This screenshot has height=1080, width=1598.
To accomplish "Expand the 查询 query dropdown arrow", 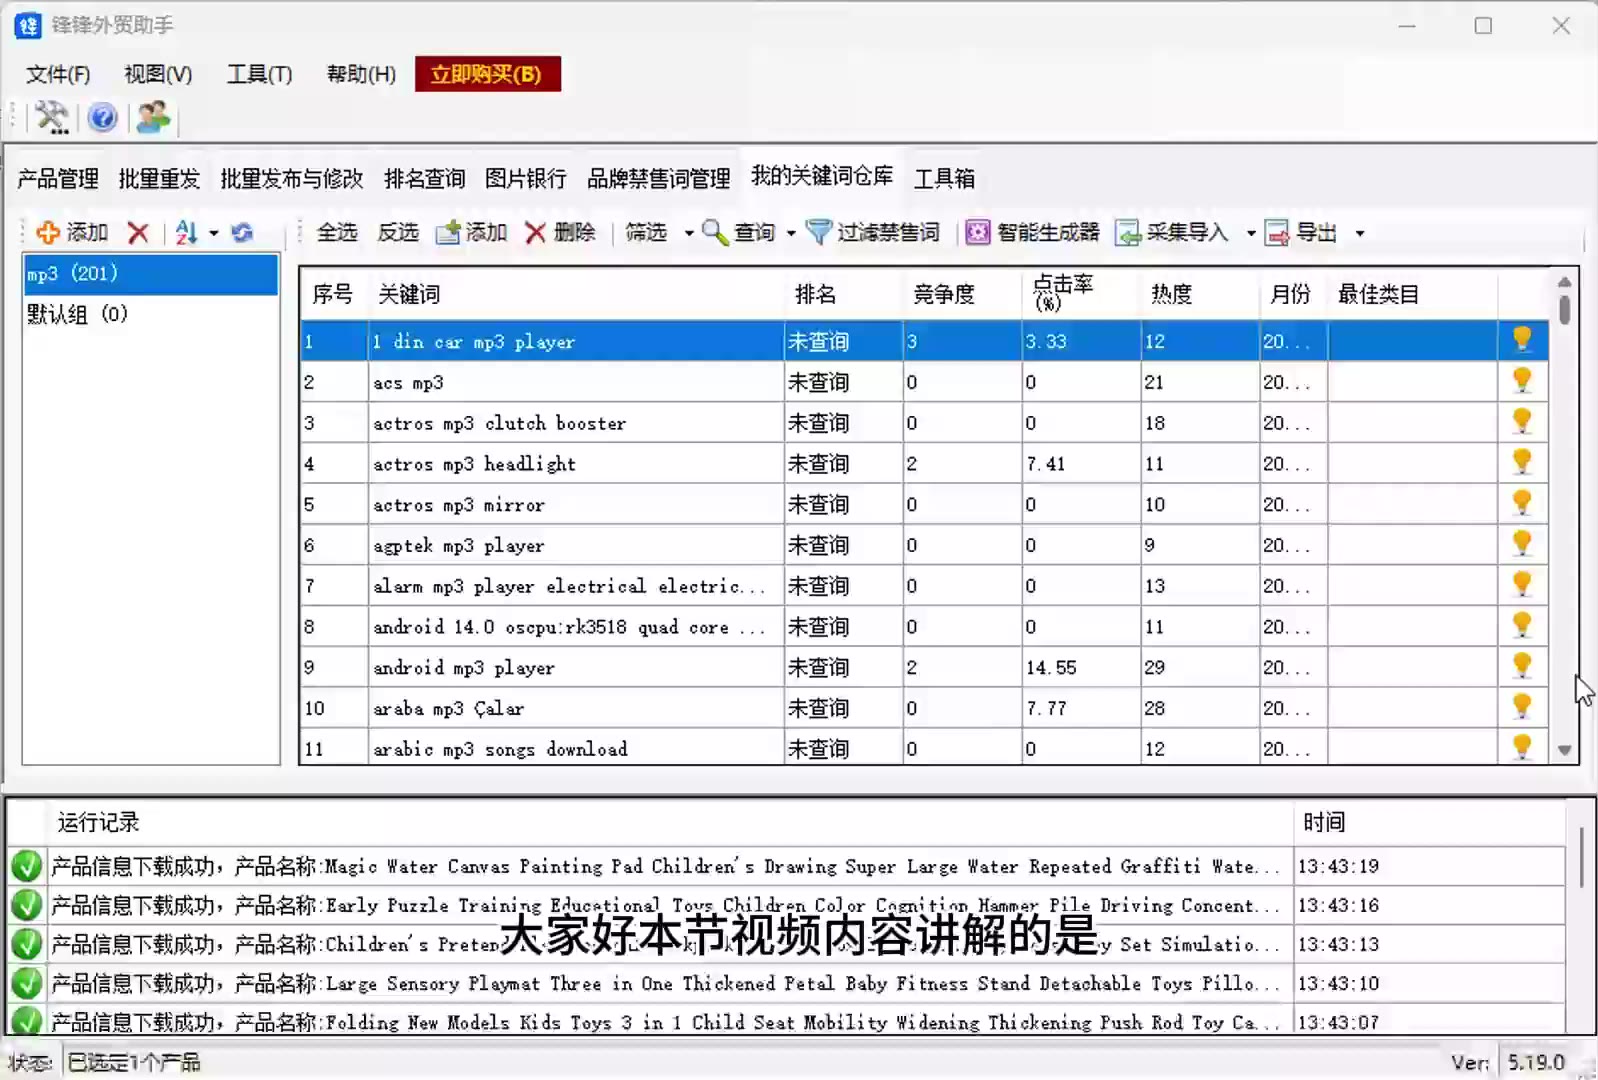I will tap(790, 234).
